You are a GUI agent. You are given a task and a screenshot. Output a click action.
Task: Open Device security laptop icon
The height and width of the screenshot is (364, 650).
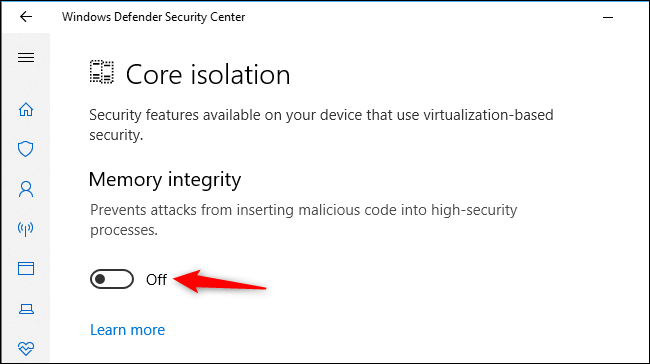point(26,308)
